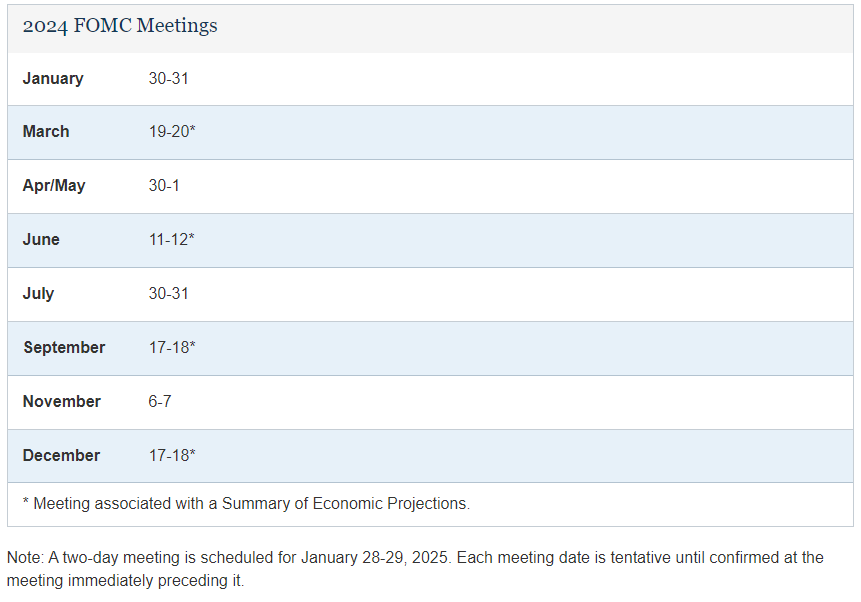Select the December month label
Screen dimensions: 861x602
coord(62,456)
